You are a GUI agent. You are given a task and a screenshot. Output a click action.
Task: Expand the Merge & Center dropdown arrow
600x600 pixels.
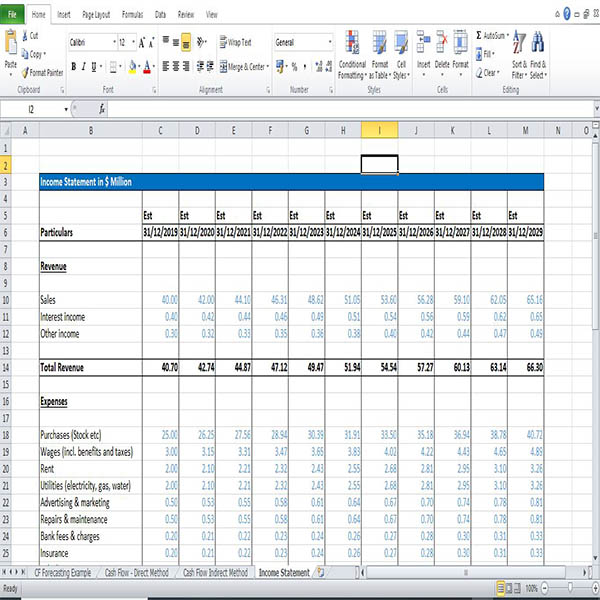268,67
